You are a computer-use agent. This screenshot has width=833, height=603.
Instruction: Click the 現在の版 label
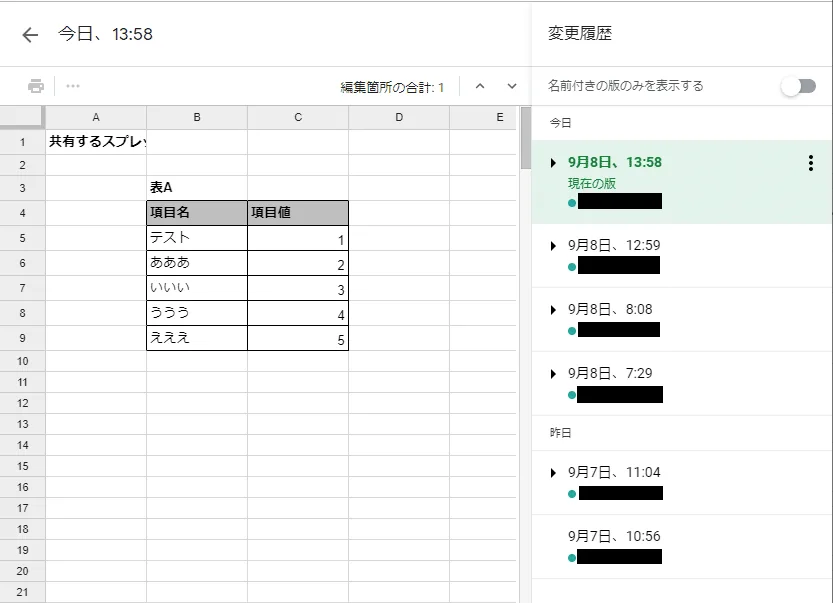tap(592, 184)
